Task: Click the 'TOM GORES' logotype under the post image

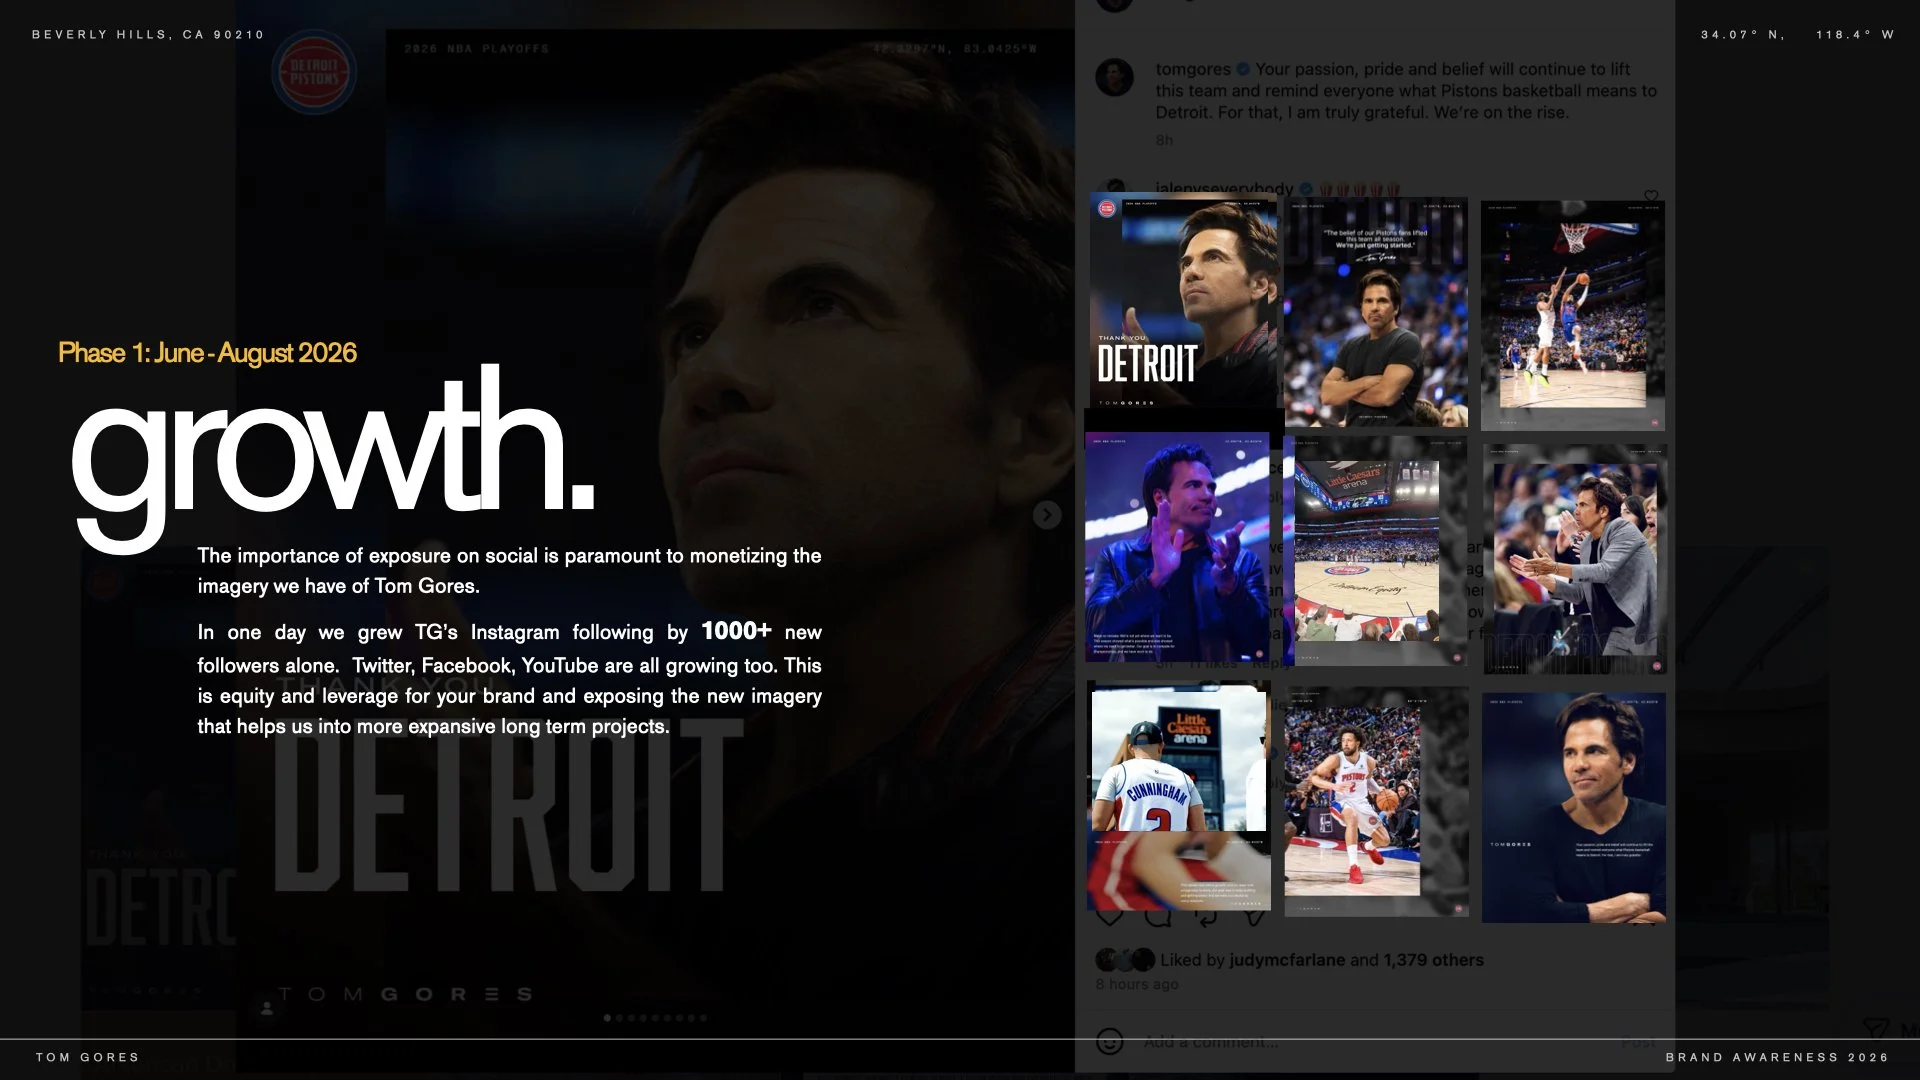Action: [405, 994]
